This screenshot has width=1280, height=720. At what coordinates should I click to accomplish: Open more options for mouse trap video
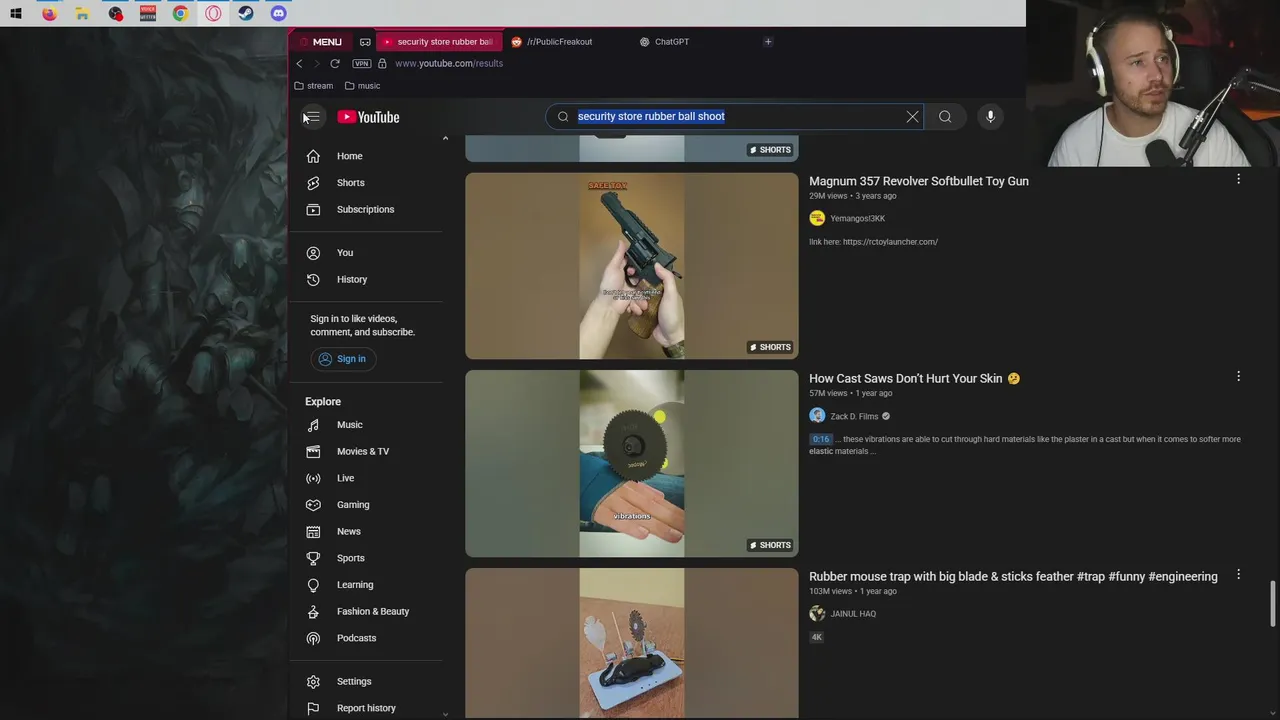point(1238,575)
